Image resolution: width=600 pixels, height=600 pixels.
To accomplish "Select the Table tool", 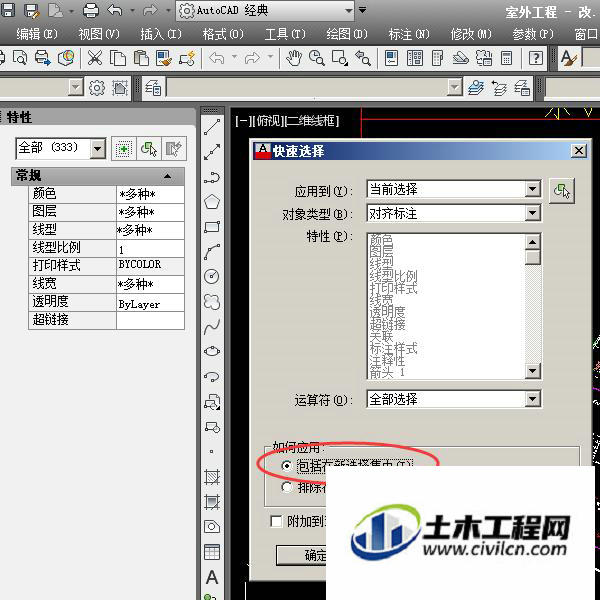I will 212,552.
